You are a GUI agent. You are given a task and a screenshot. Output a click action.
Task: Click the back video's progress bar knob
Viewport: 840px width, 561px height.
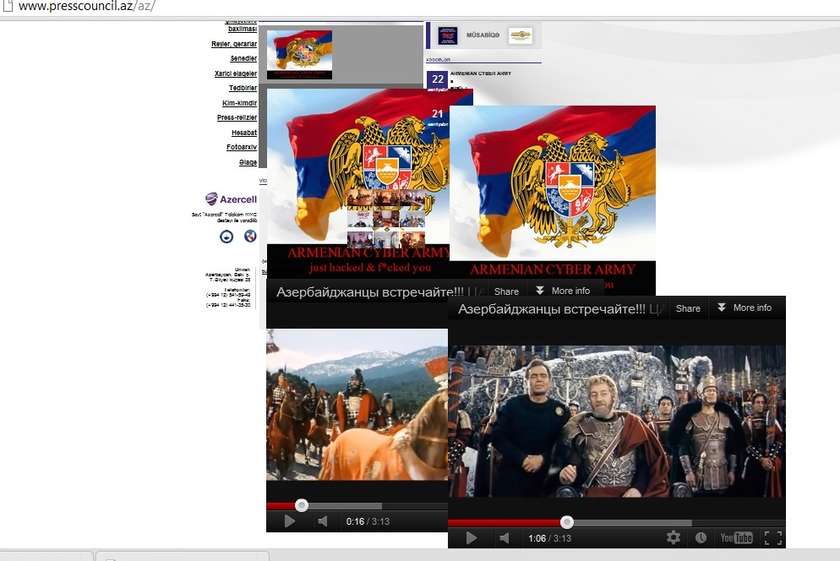click(301, 505)
